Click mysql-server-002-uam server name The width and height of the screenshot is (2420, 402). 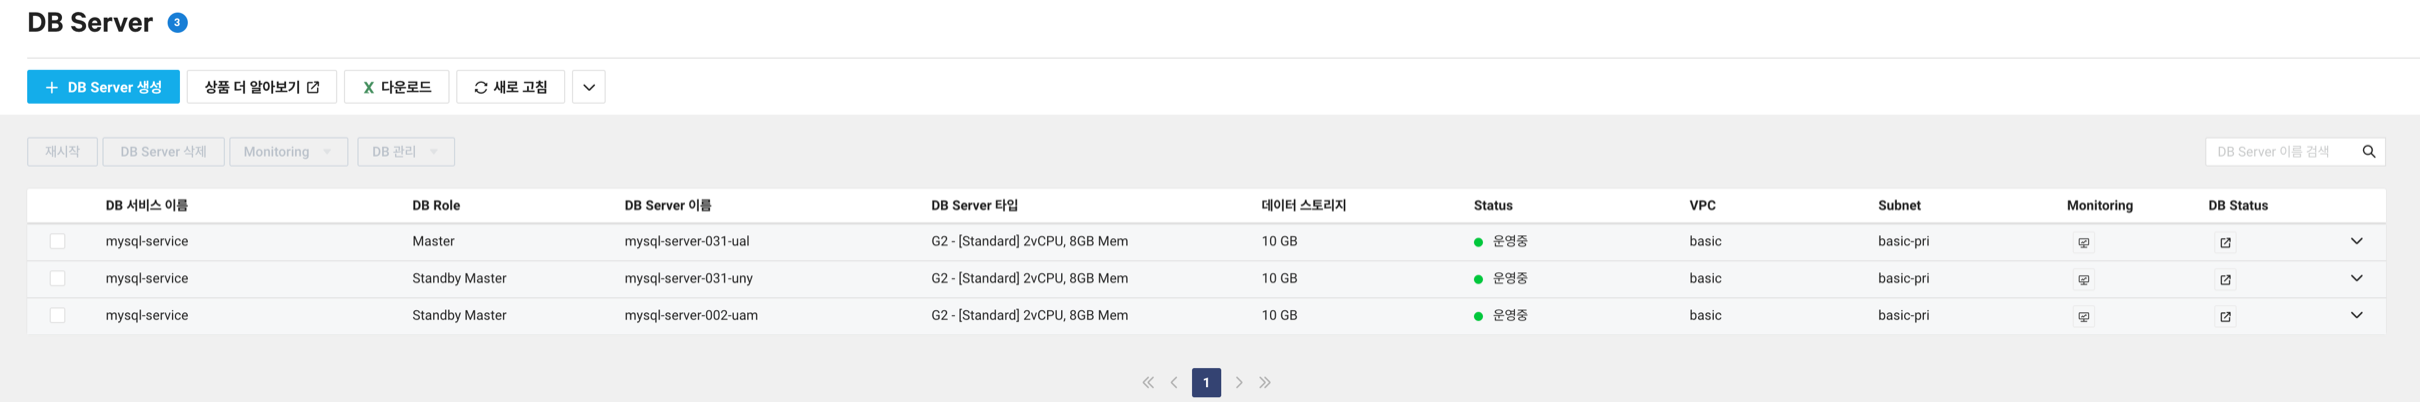click(691, 315)
